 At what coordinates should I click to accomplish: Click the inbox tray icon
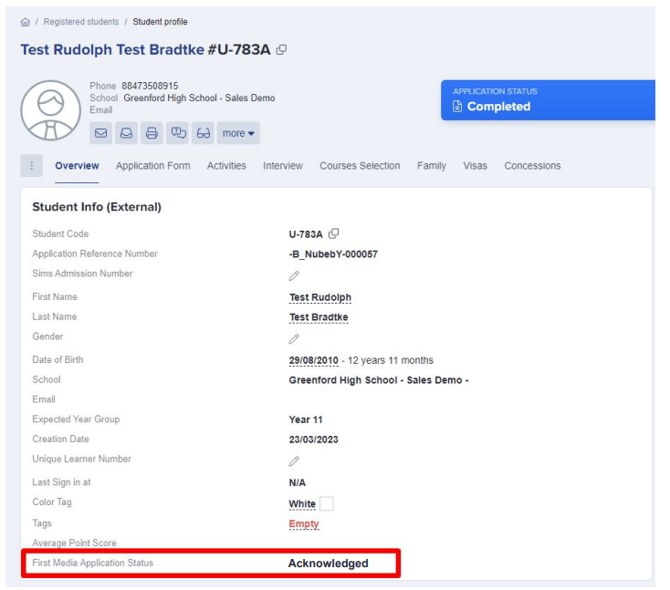(127, 133)
